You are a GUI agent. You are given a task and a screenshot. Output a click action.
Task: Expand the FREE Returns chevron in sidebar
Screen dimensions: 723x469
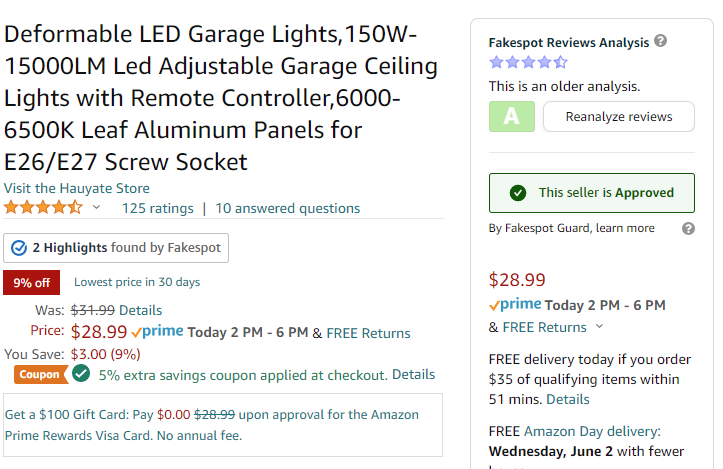coord(599,327)
